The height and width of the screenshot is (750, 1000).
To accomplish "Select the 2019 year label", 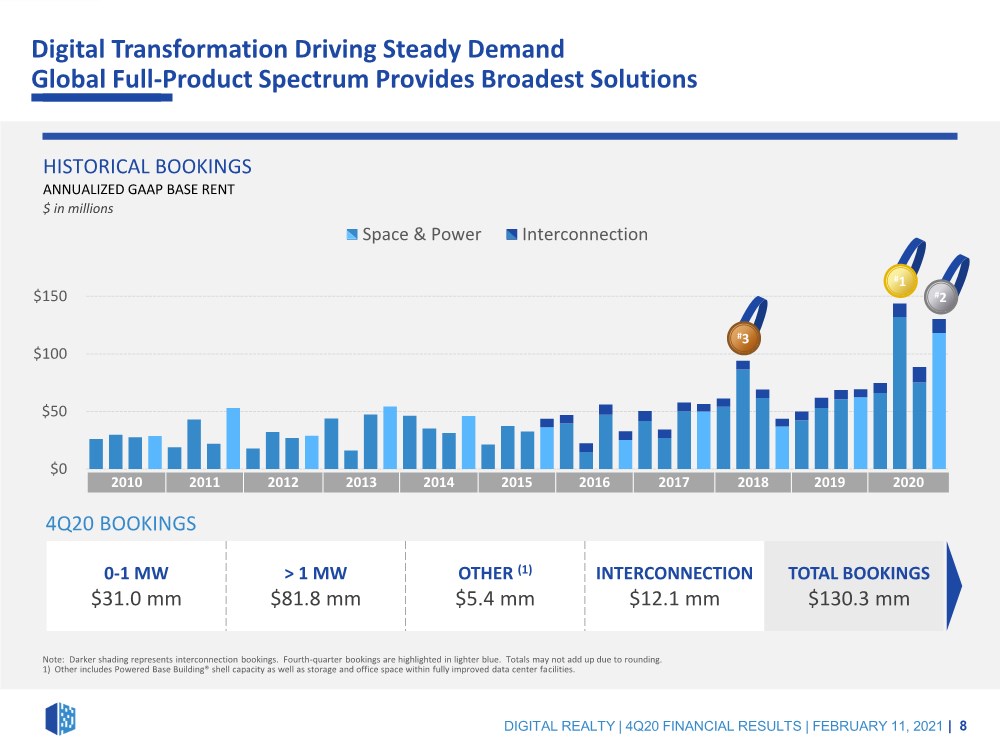I will click(x=829, y=482).
